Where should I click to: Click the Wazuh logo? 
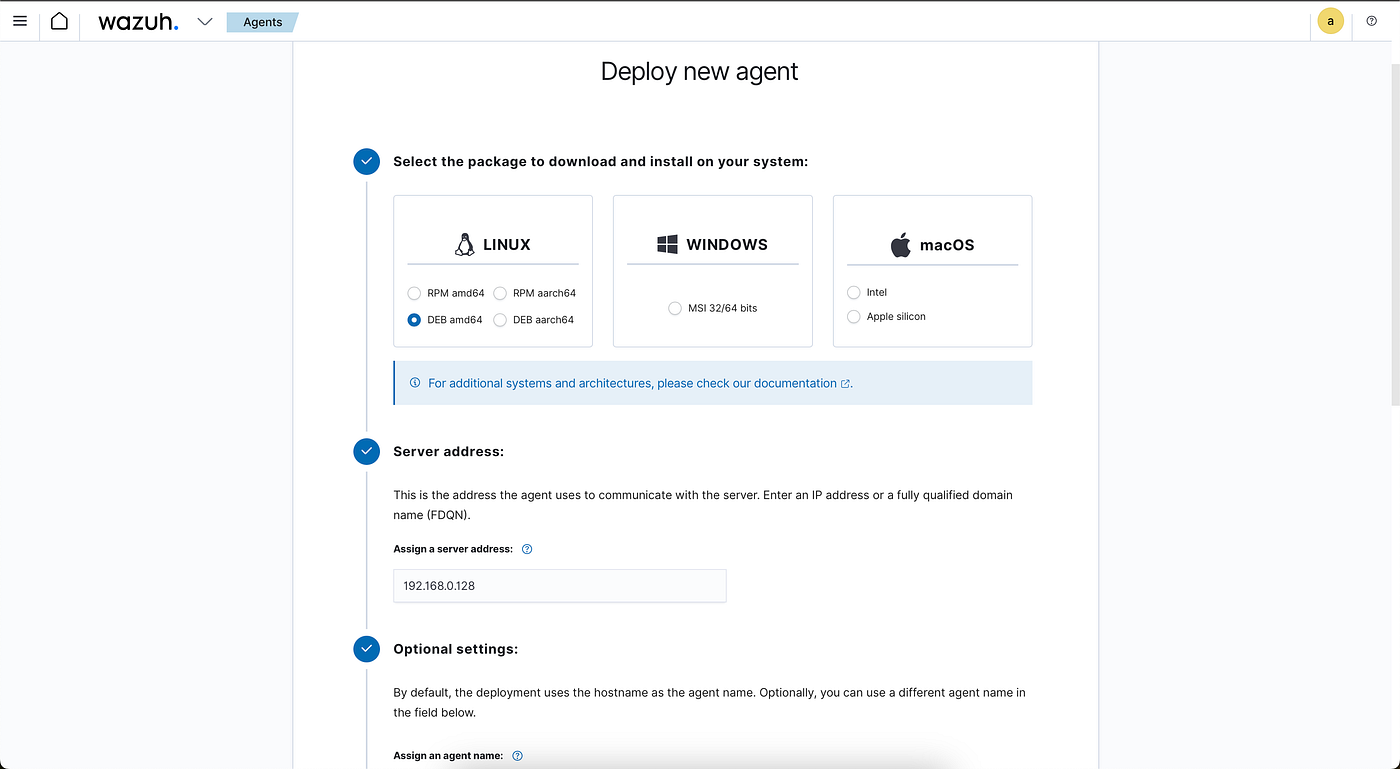[138, 22]
